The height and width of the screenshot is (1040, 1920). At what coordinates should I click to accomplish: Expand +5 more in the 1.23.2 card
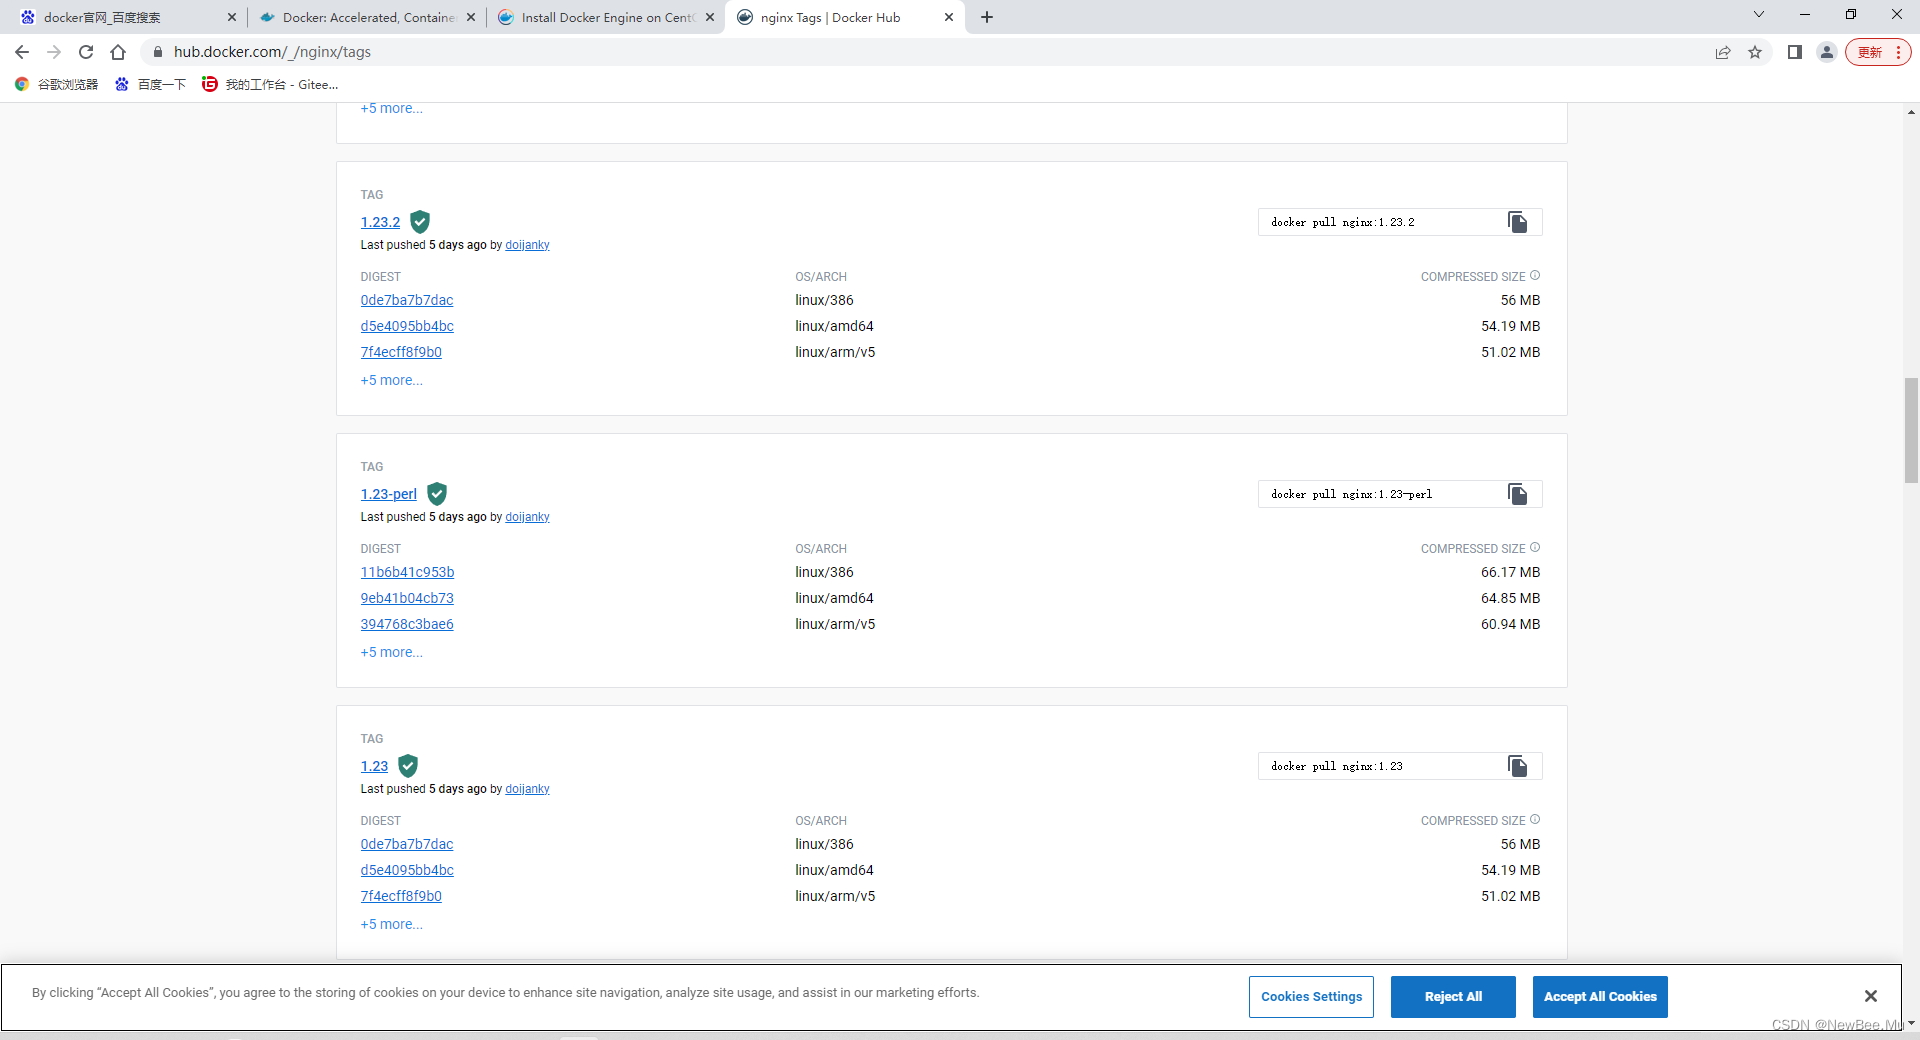pos(391,380)
